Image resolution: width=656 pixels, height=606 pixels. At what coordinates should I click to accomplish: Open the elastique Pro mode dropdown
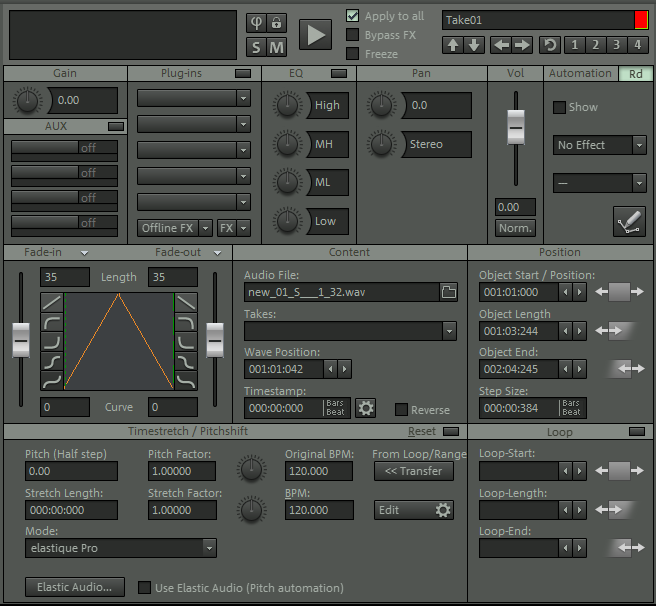pos(209,548)
